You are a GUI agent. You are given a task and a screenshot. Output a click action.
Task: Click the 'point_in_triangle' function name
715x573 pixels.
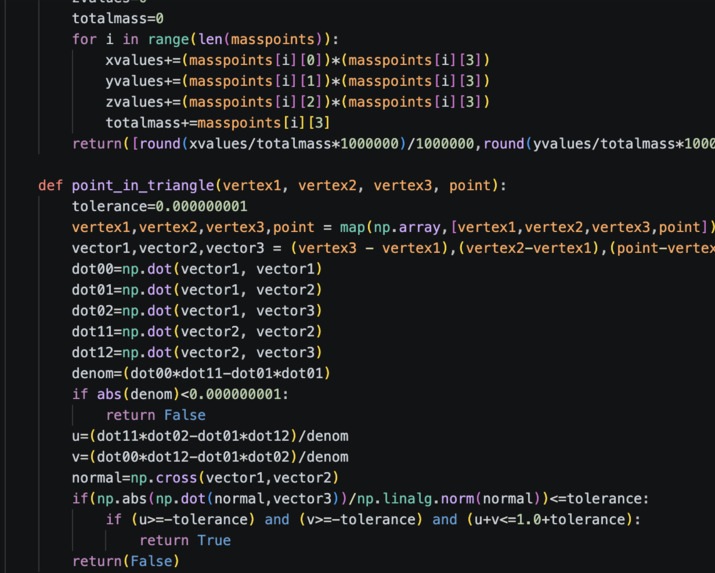point(143,186)
